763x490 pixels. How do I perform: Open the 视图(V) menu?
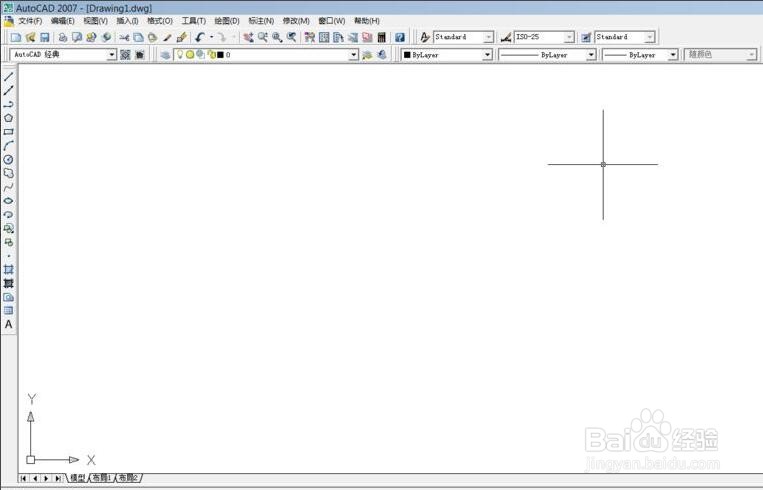pyautogui.click(x=95, y=21)
